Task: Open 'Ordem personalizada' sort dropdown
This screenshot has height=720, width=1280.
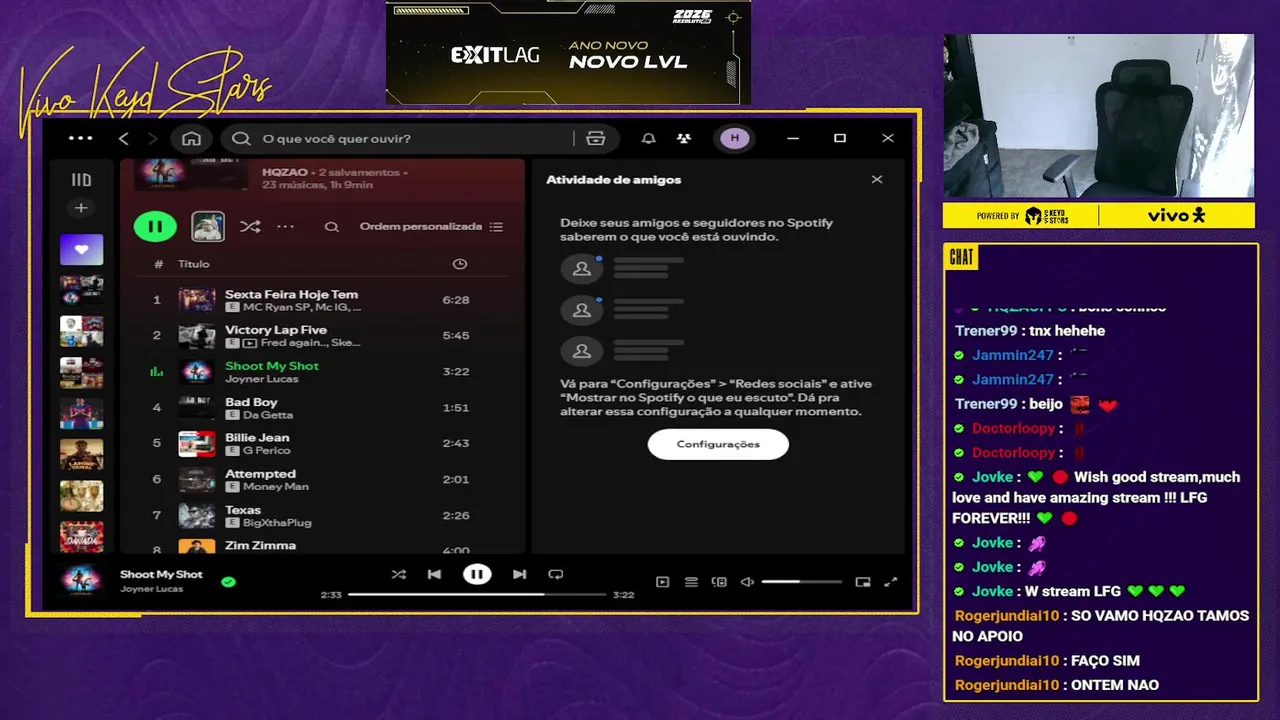Action: (x=431, y=227)
